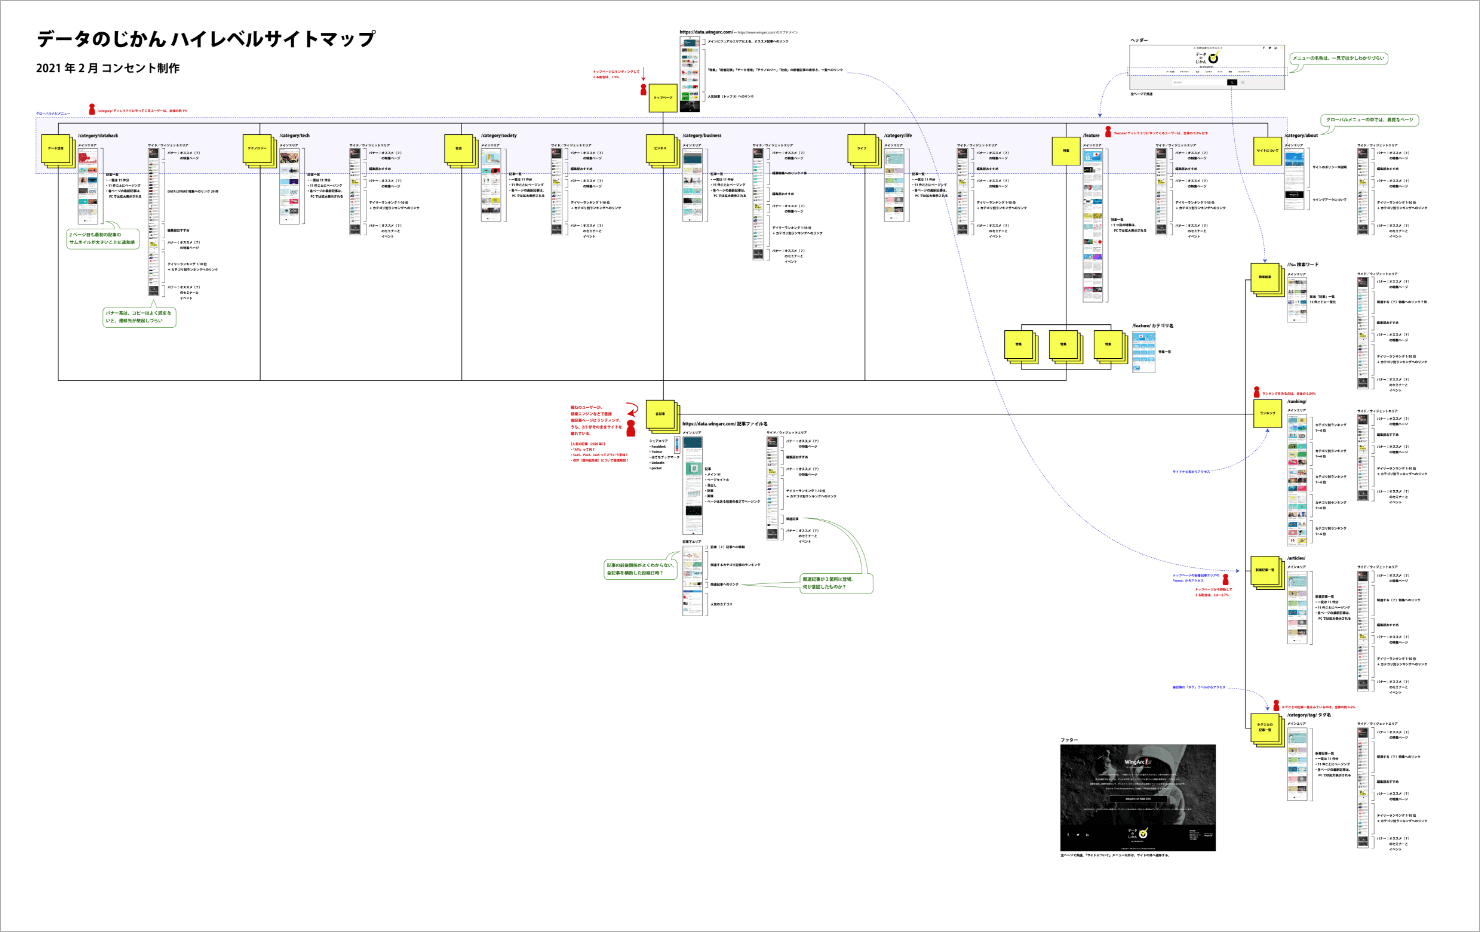Select the yellow note for /category/tag/
1480x932 pixels.
pyautogui.click(x=1265, y=729)
